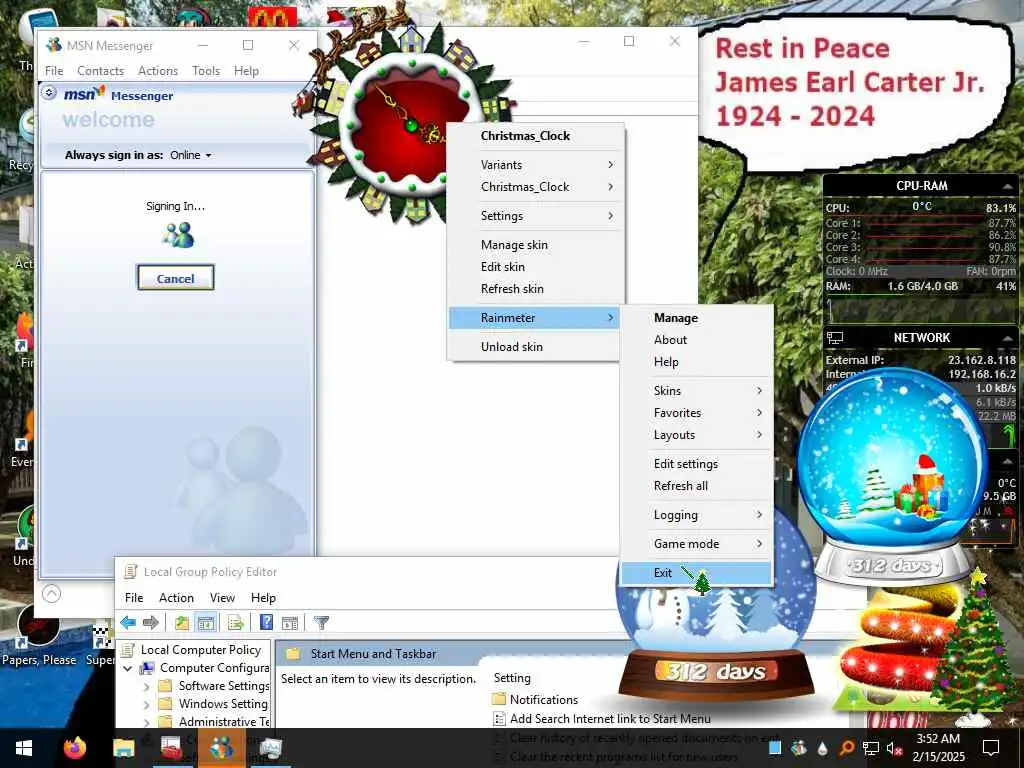Open View menu in Group Policy Editor
This screenshot has height=768, width=1024.
(x=222, y=598)
